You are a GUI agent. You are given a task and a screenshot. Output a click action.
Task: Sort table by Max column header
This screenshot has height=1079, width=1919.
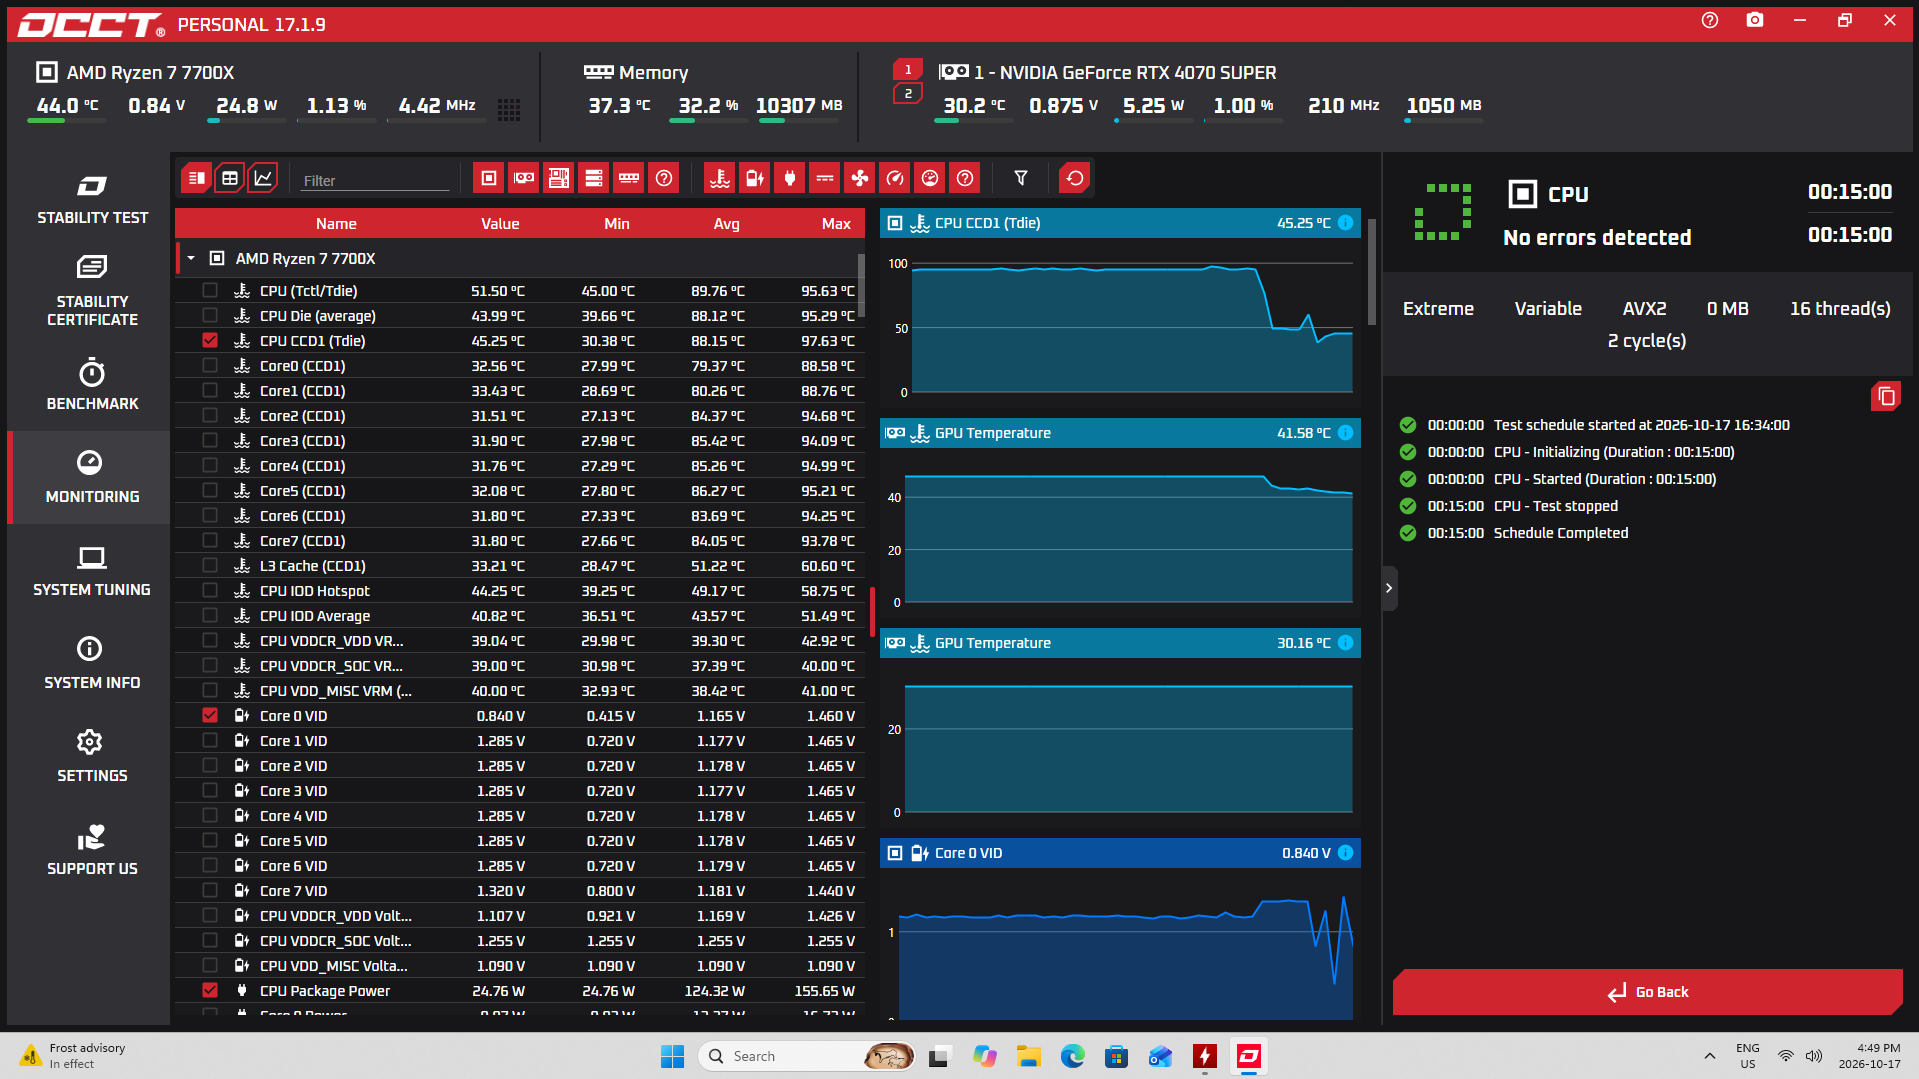coord(836,224)
